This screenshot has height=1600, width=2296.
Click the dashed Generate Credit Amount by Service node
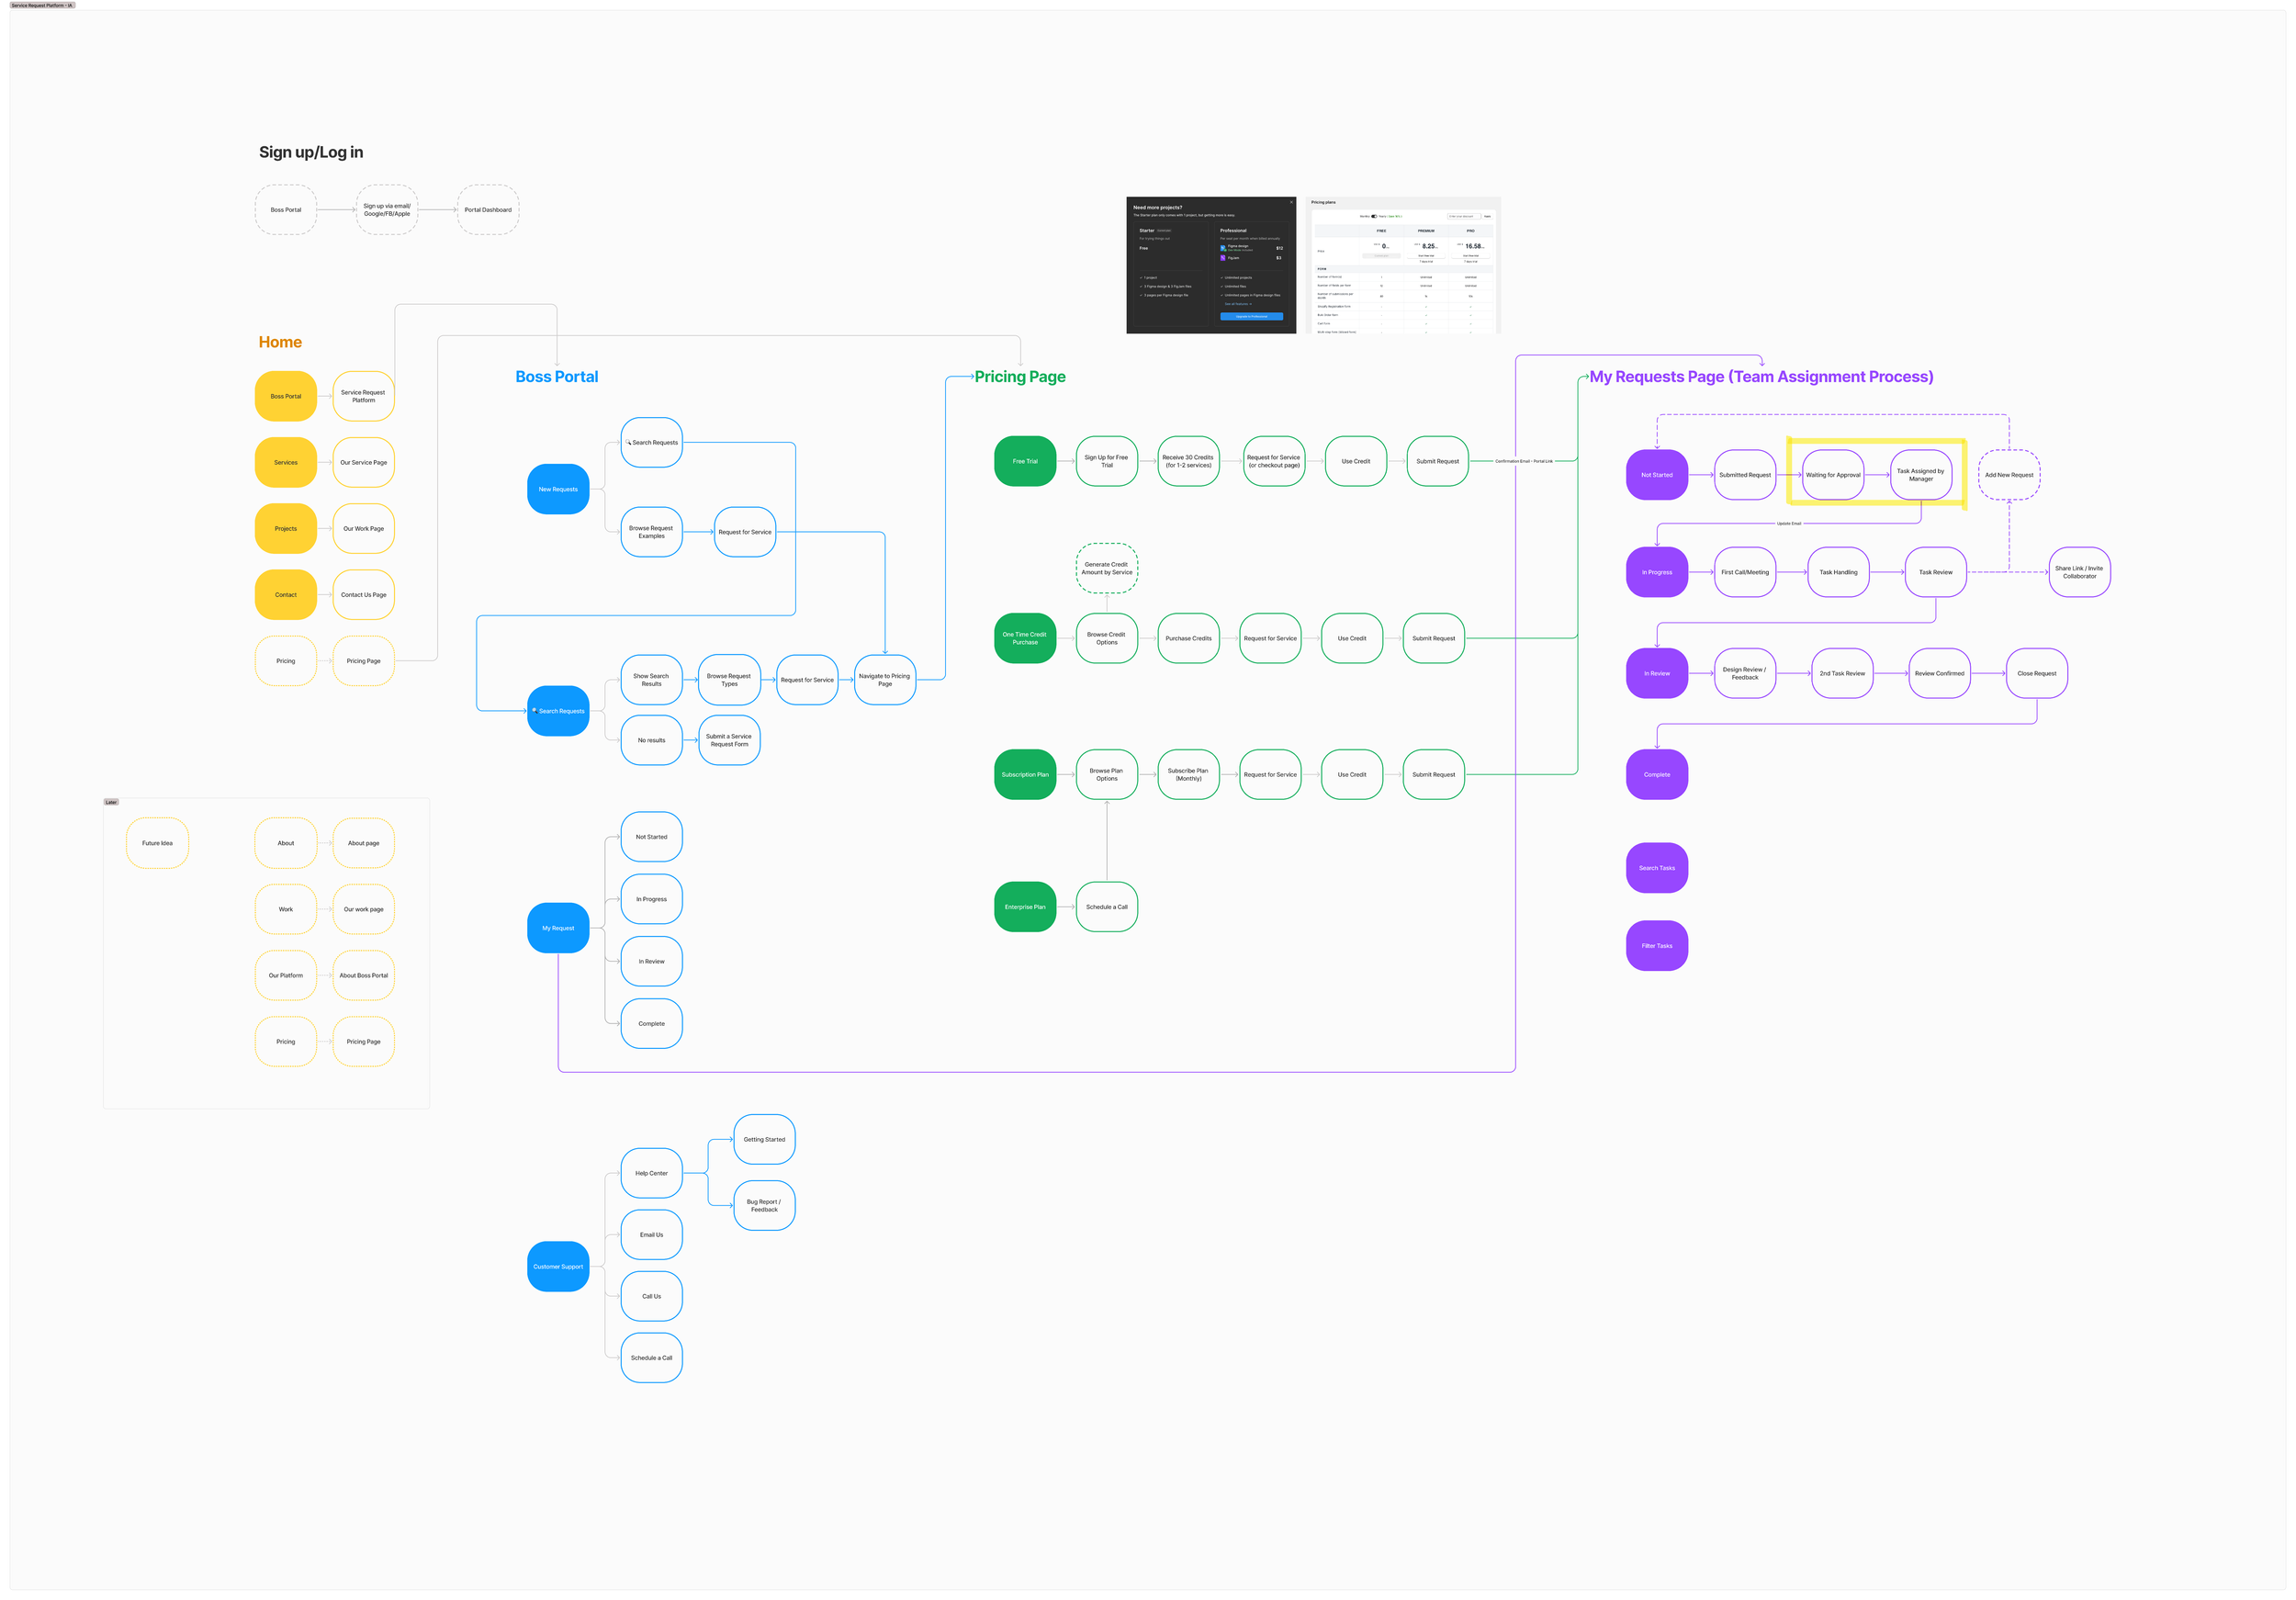[x=1107, y=568]
